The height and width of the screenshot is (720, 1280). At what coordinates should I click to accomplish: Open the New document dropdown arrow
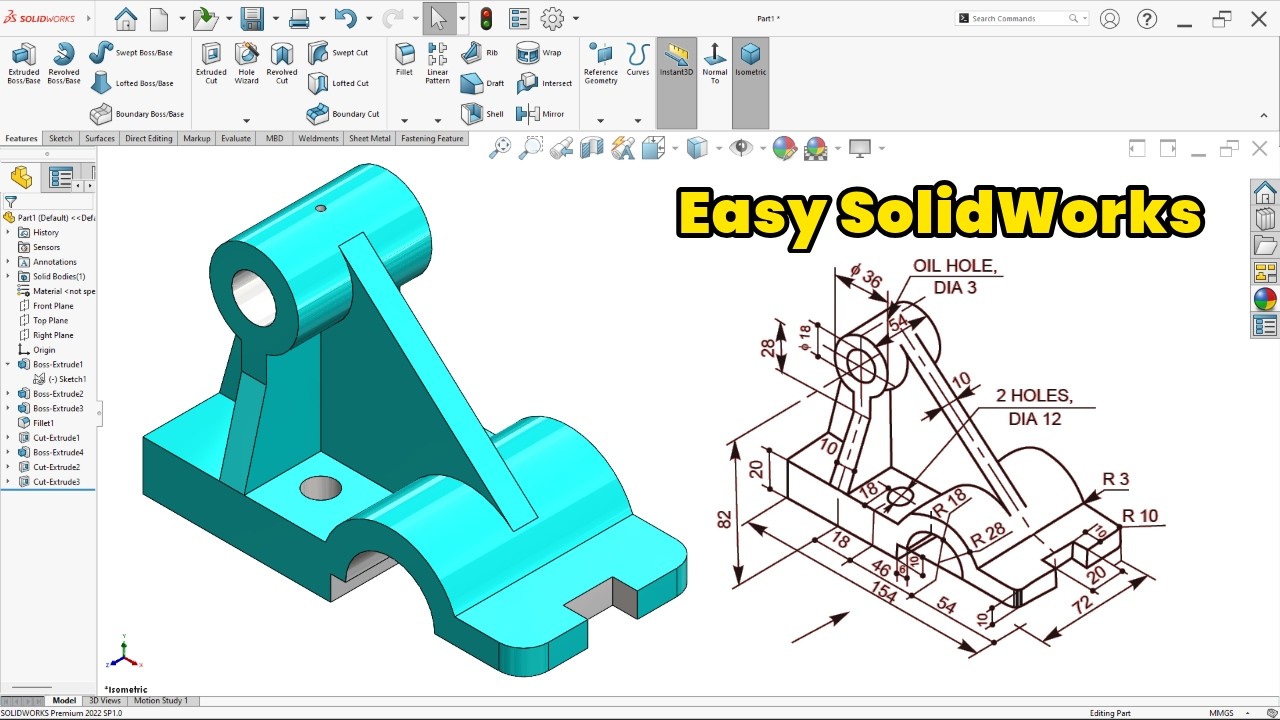(x=181, y=19)
